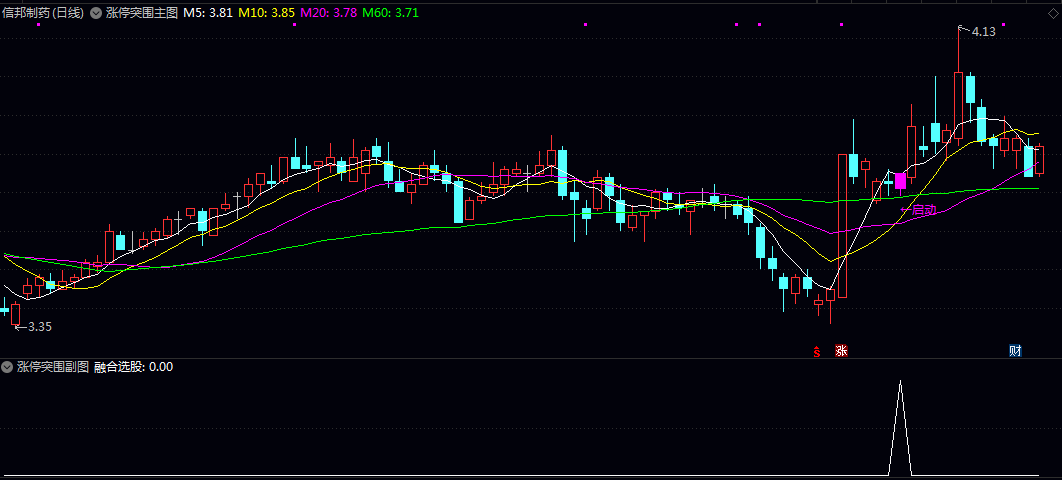The image size is (1062, 480).
Task: Click the 涨停突围主图 indicator name label
Action: [142, 13]
